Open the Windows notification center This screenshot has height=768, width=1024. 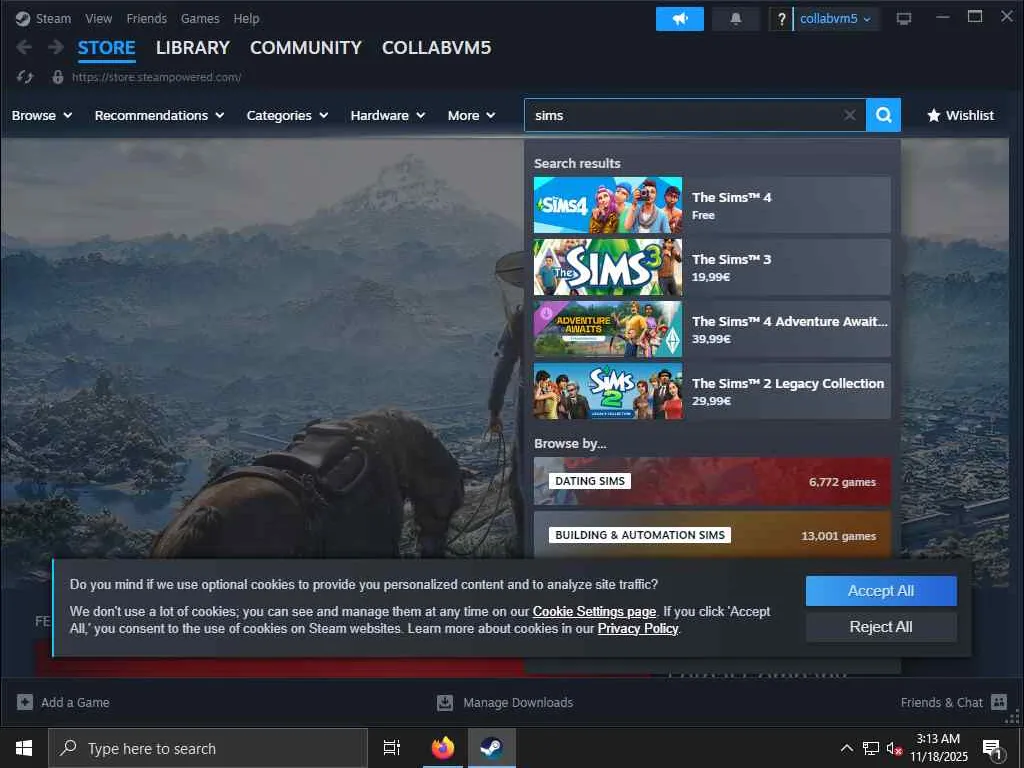tap(994, 748)
